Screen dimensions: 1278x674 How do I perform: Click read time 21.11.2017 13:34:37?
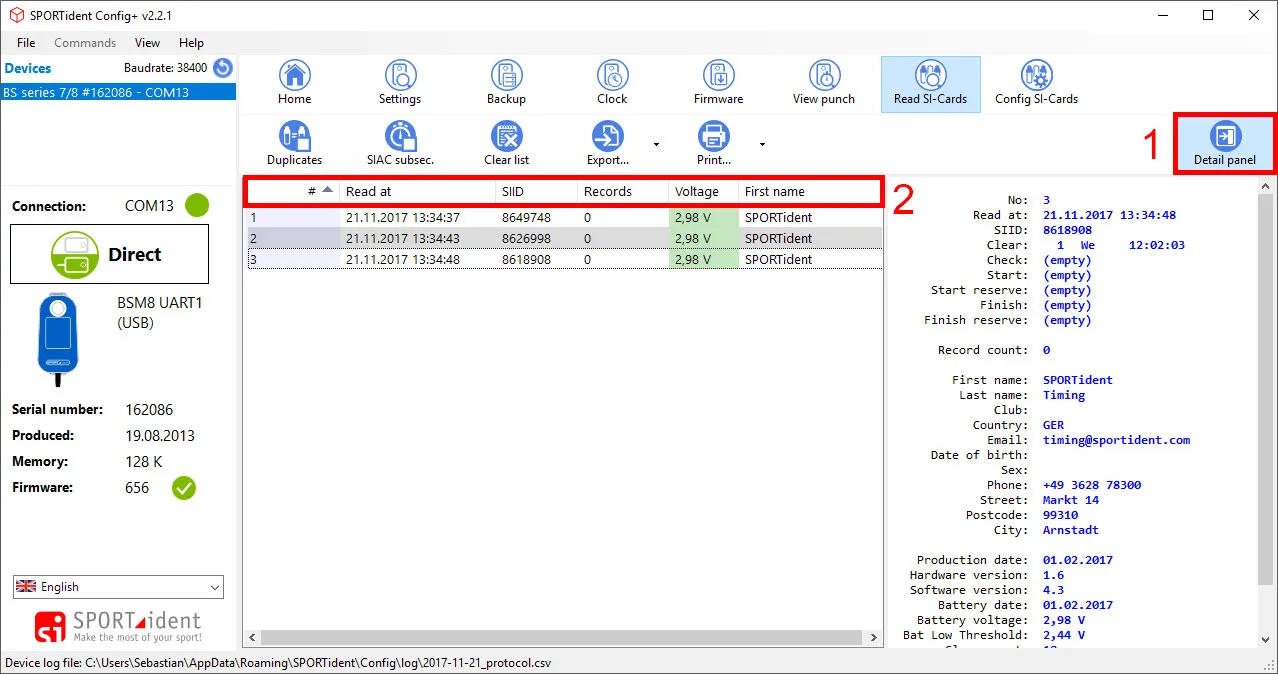[403, 217]
